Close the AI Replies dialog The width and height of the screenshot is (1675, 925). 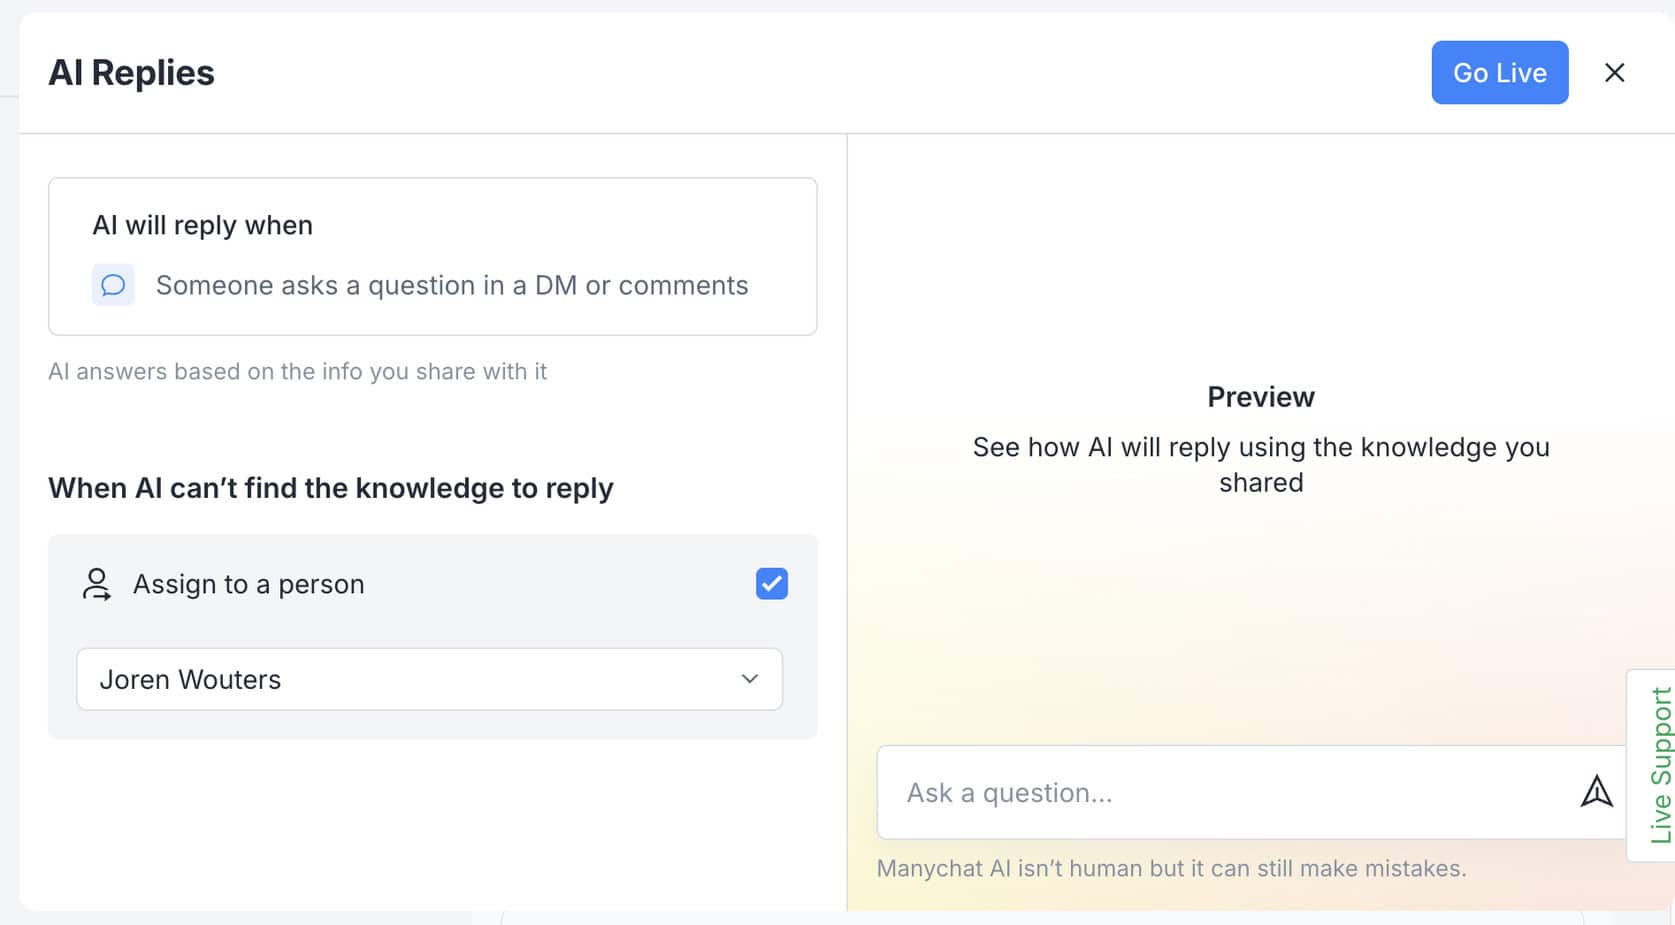1614,73
